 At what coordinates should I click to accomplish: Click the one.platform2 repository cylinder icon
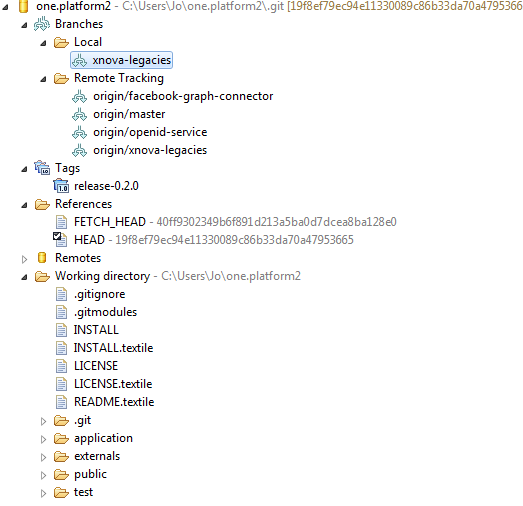pos(23,6)
